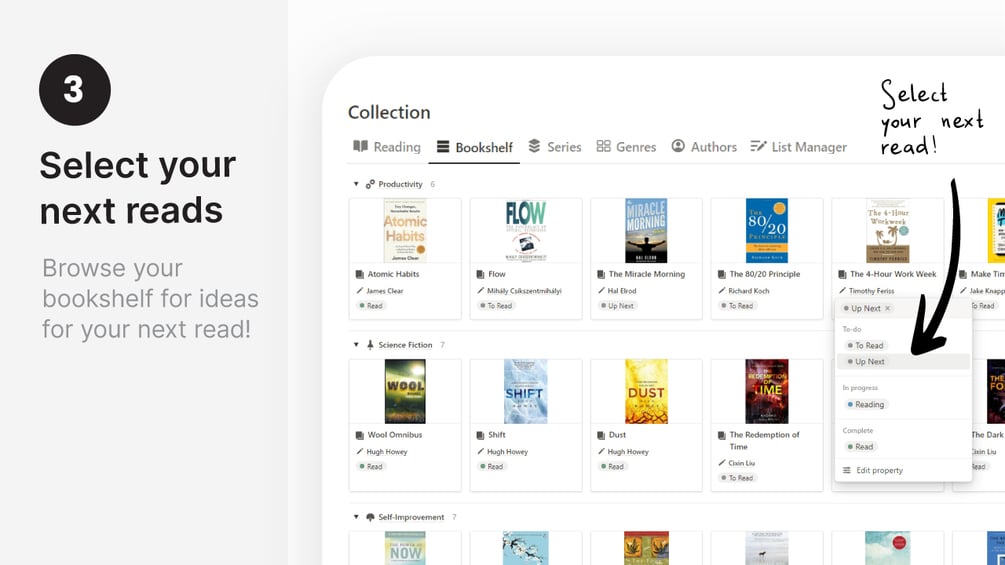Open the Dust book cover
Viewport: 1005px width, 565px height.
tap(646, 391)
